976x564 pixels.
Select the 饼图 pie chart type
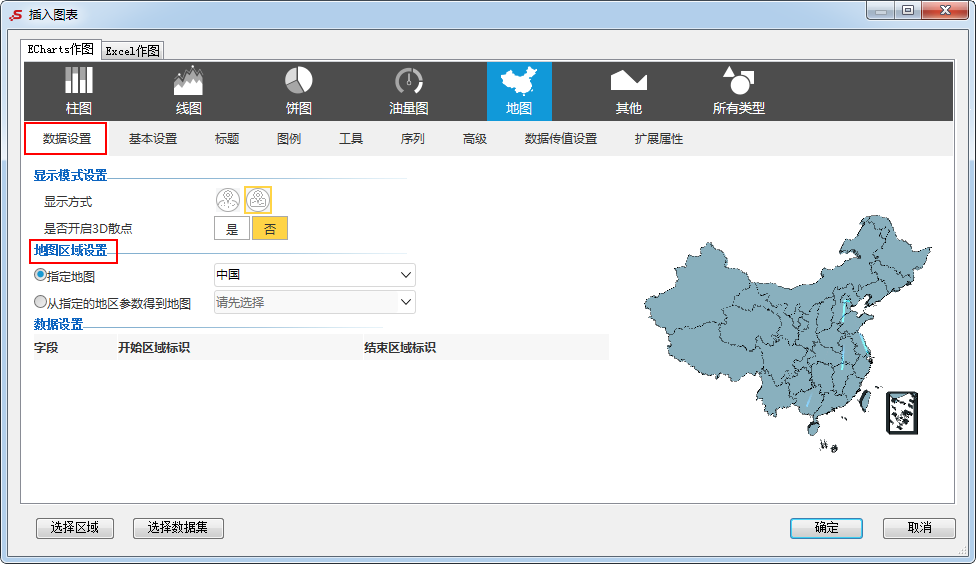(x=299, y=91)
